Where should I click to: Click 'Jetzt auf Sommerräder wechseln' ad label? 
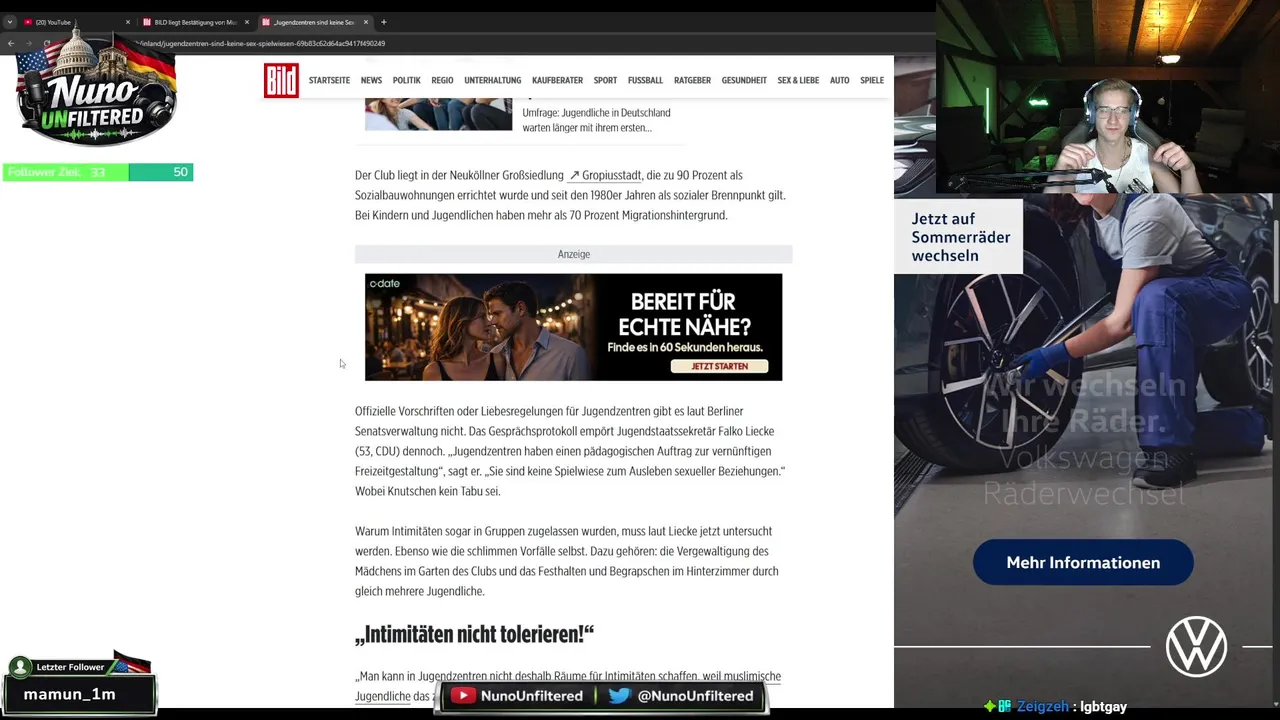click(960, 237)
